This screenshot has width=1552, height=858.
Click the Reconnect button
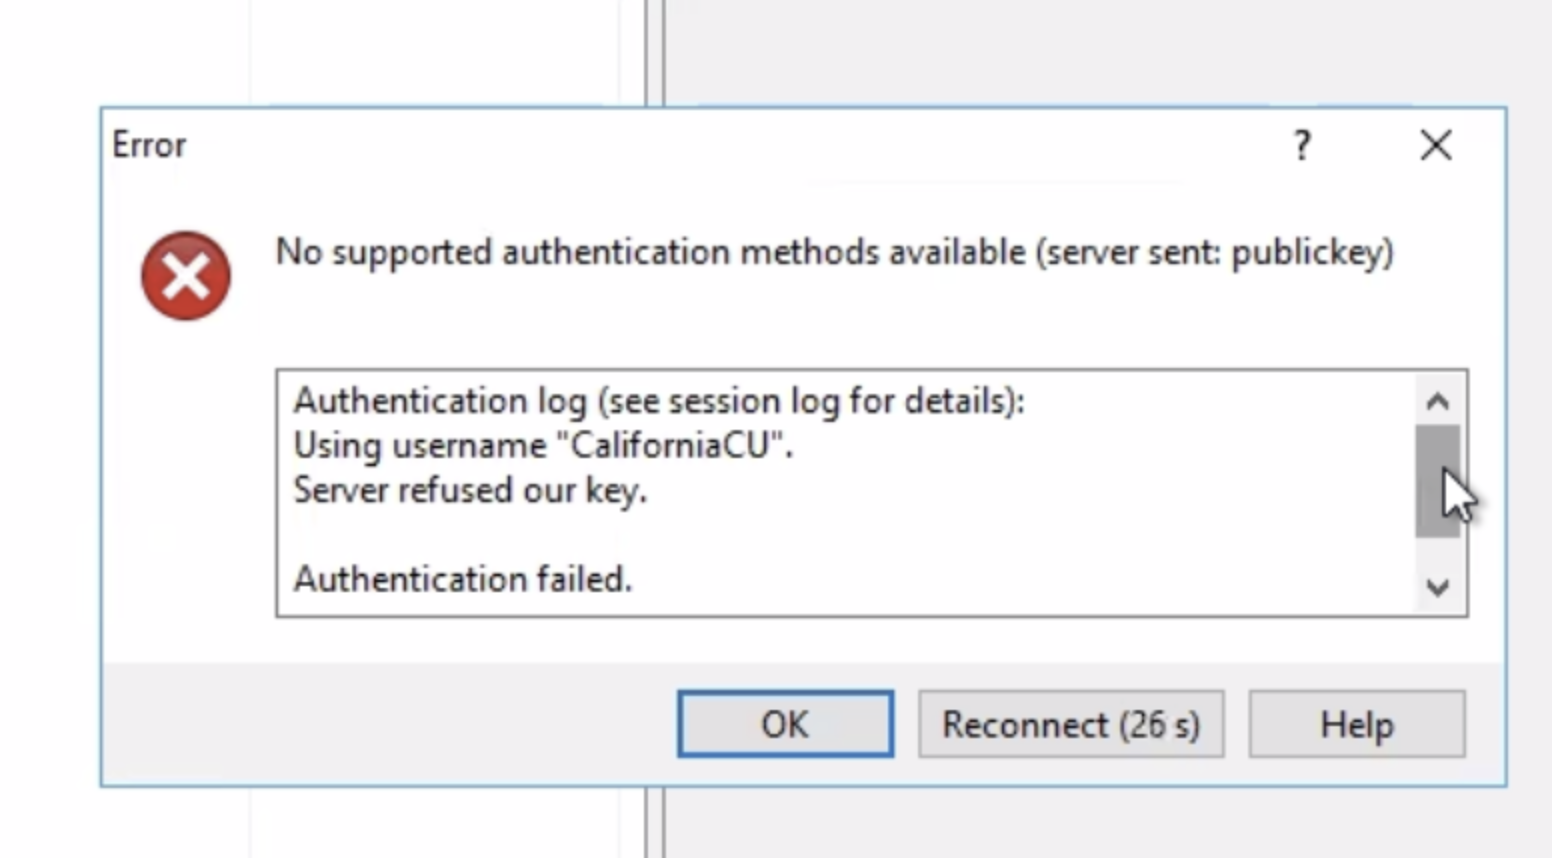click(x=1071, y=724)
